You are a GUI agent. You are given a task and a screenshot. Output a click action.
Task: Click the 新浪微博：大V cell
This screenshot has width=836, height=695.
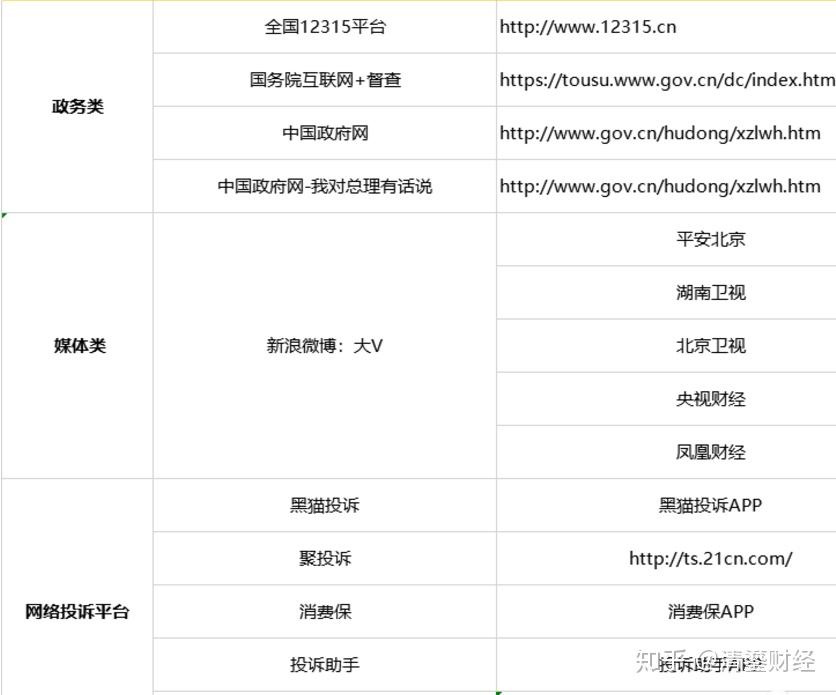[325, 346]
